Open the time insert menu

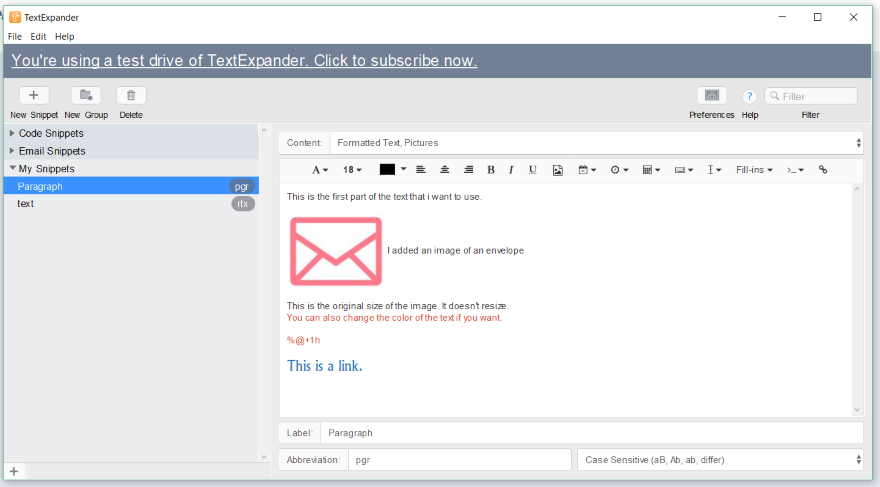(620, 169)
